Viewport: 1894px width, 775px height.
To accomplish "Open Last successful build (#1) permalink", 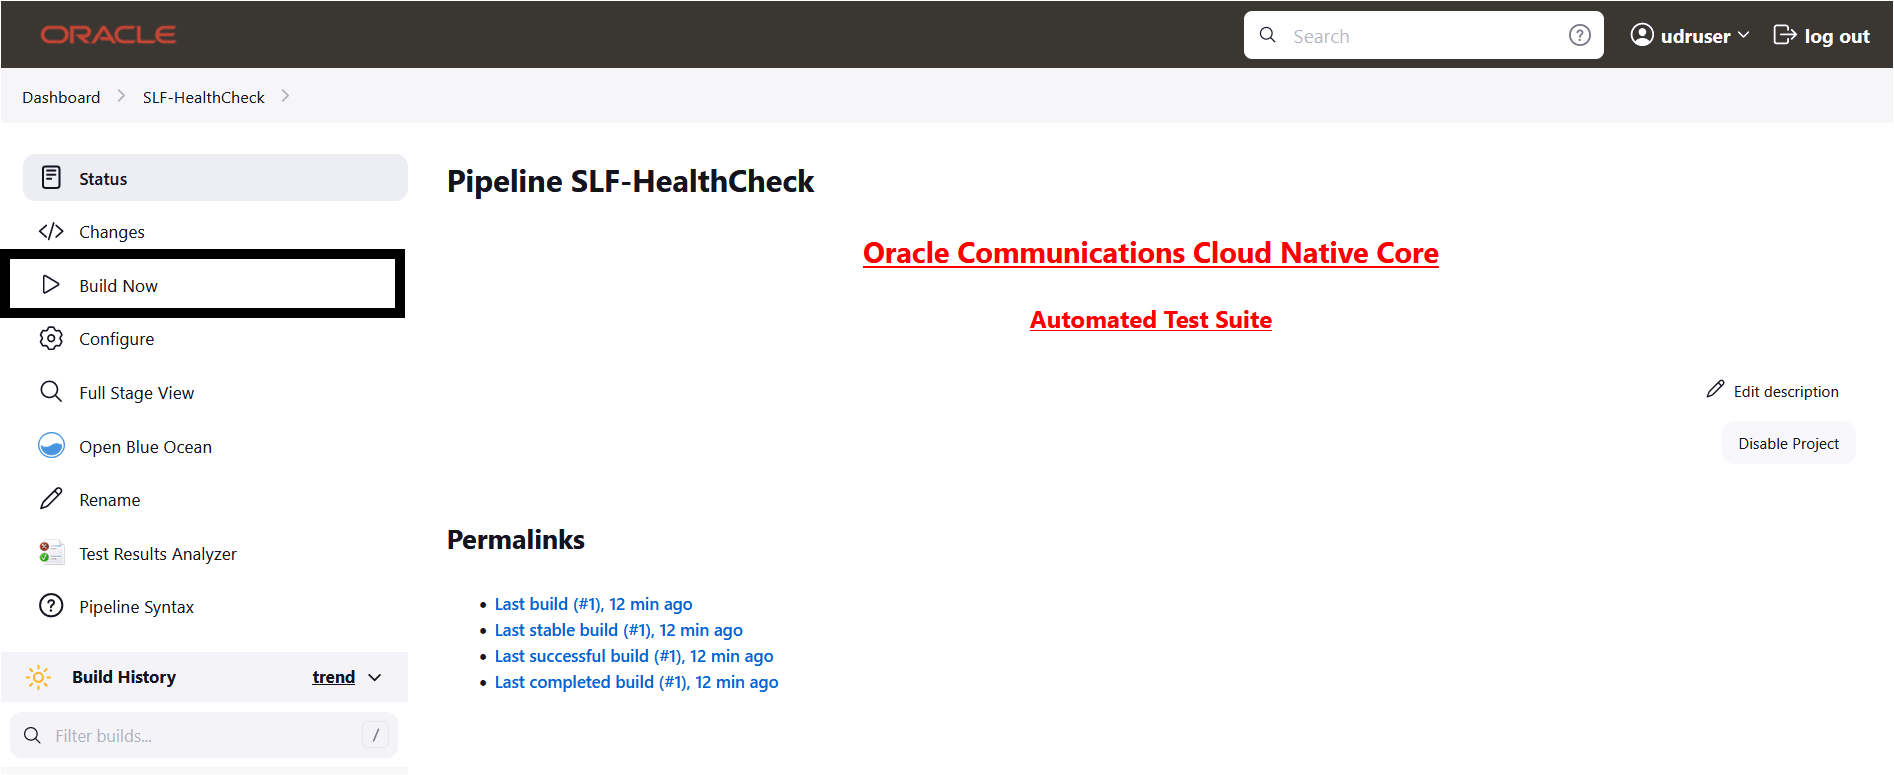I will click(x=634, y=656).
